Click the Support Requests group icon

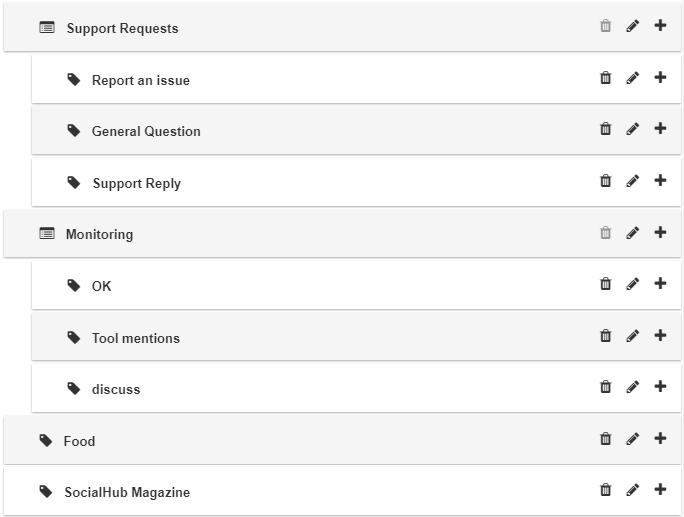[47, 28]
